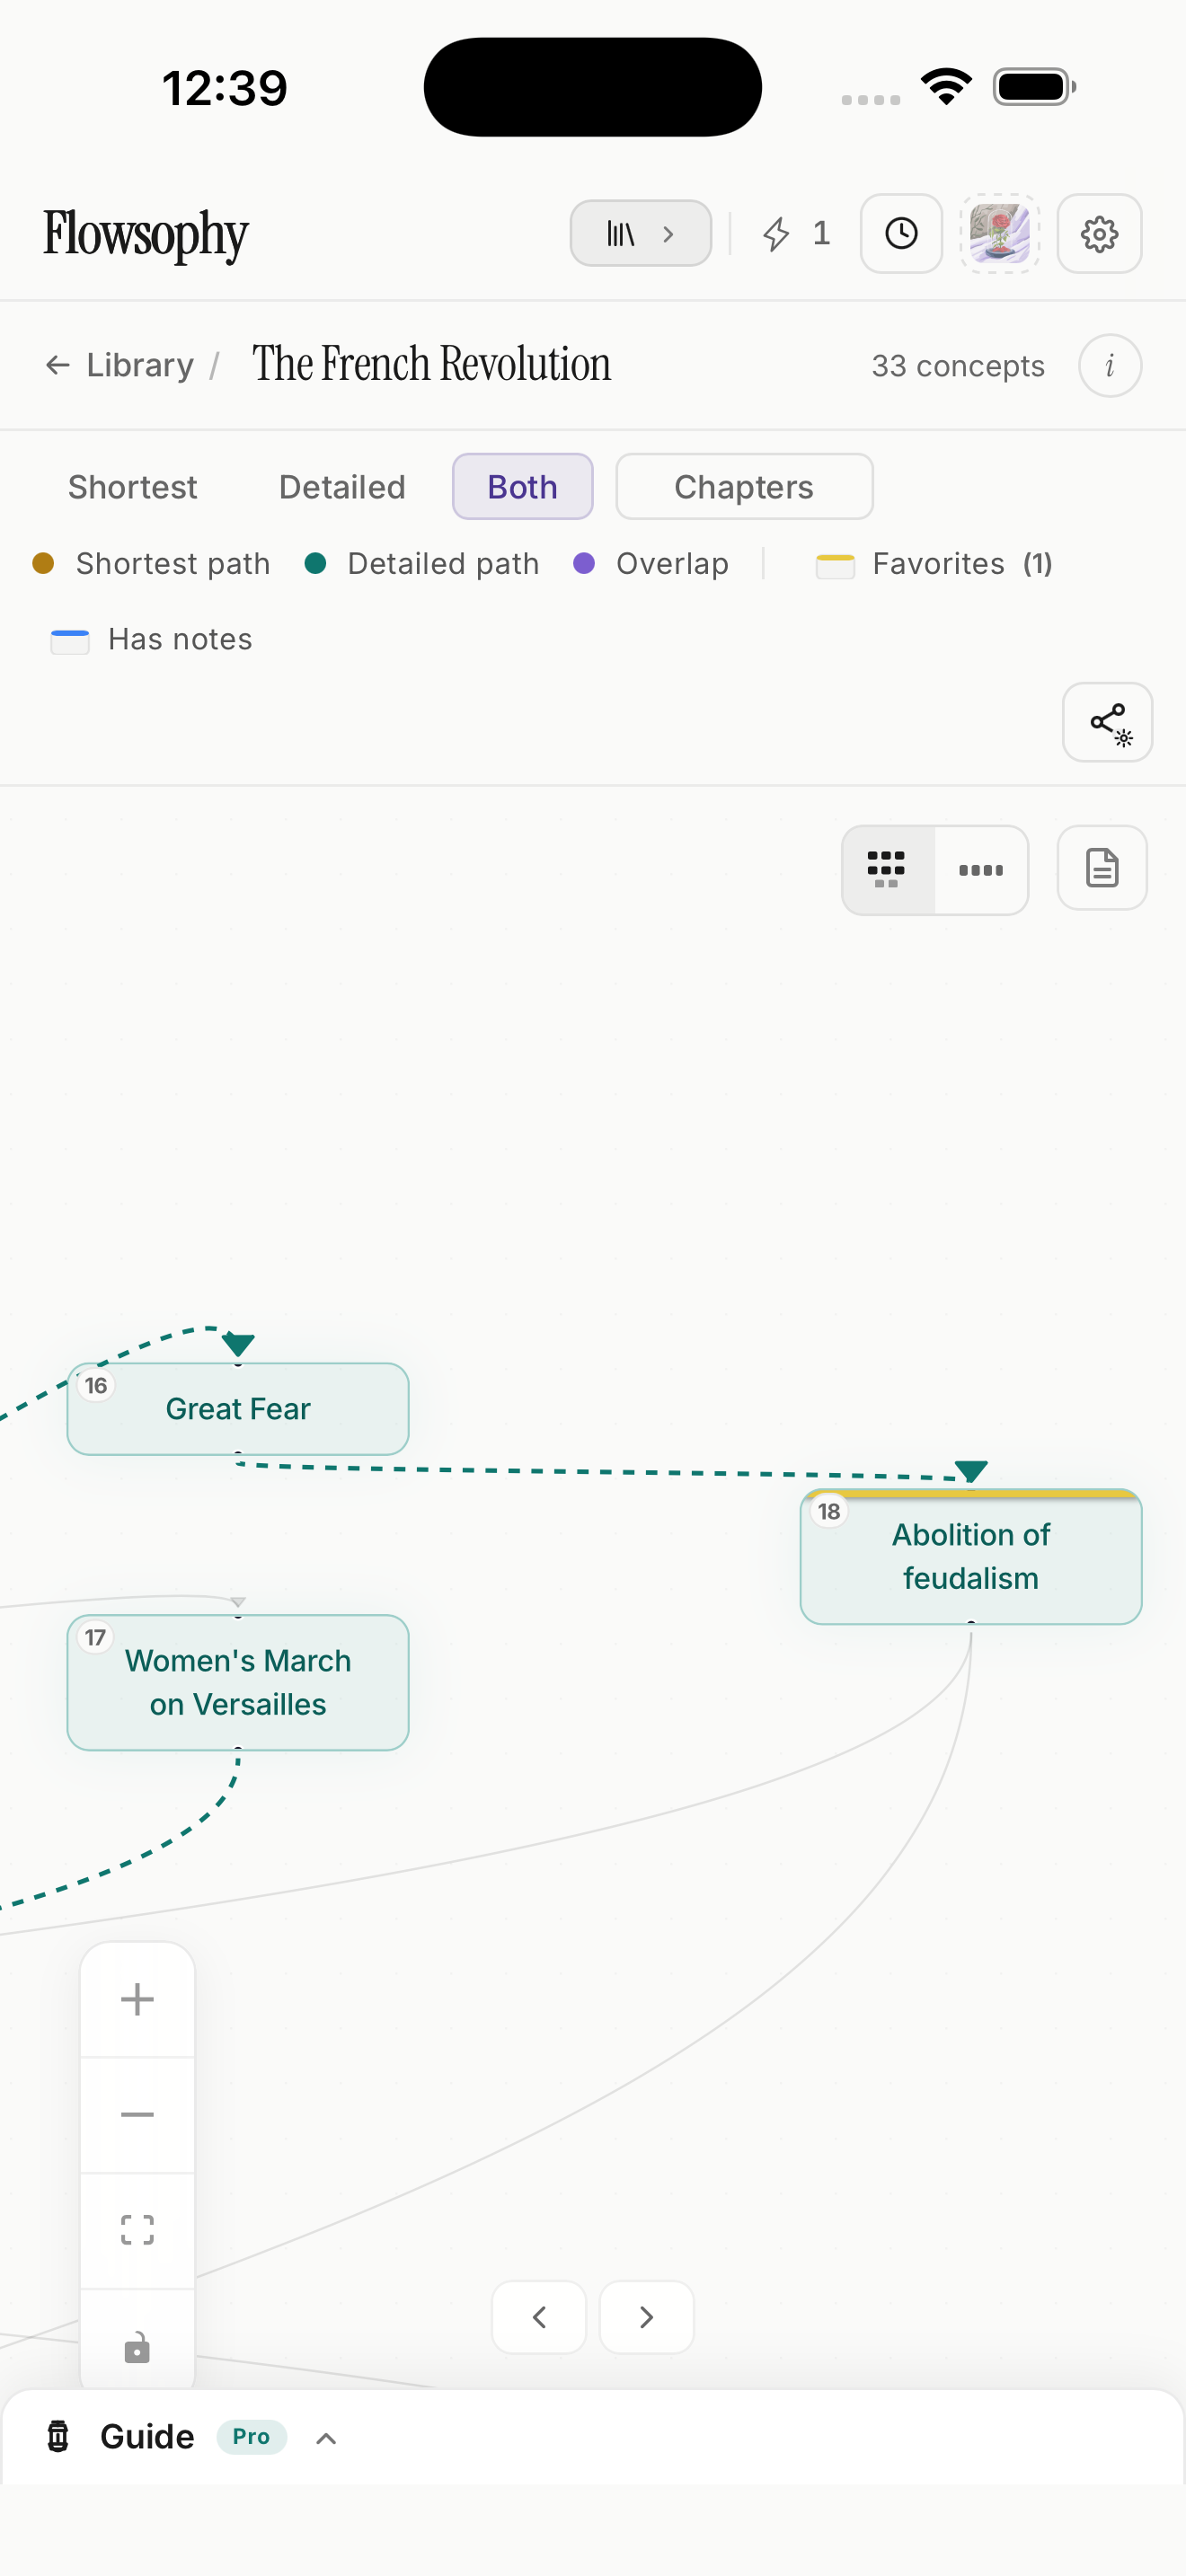Tap the node number 16 badge
The height and width of the screenshot is (2576, 1186).
pyautogui.click(x=96, y=1386)
